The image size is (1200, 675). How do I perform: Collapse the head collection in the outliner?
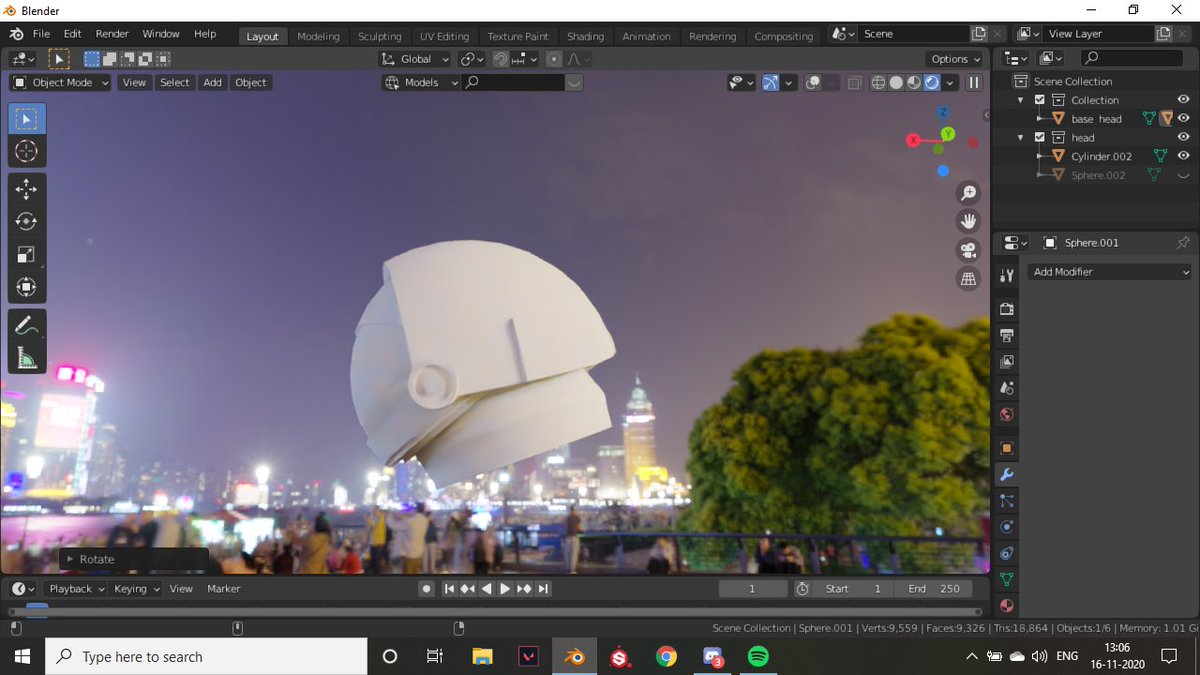click(x=1019, y=137)
